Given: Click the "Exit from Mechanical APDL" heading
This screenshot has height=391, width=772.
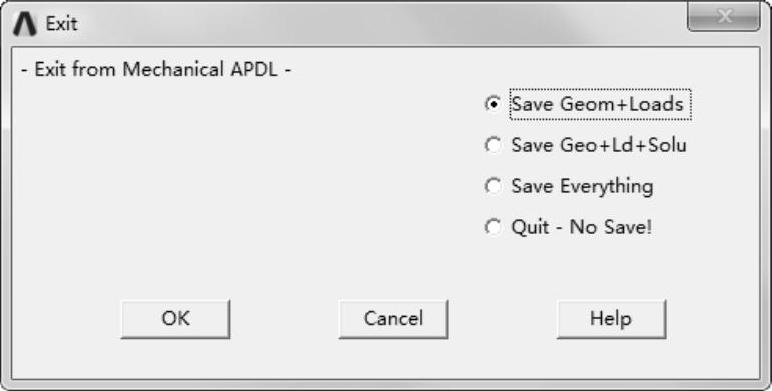Looking at the screenshot, I should 157,69.
